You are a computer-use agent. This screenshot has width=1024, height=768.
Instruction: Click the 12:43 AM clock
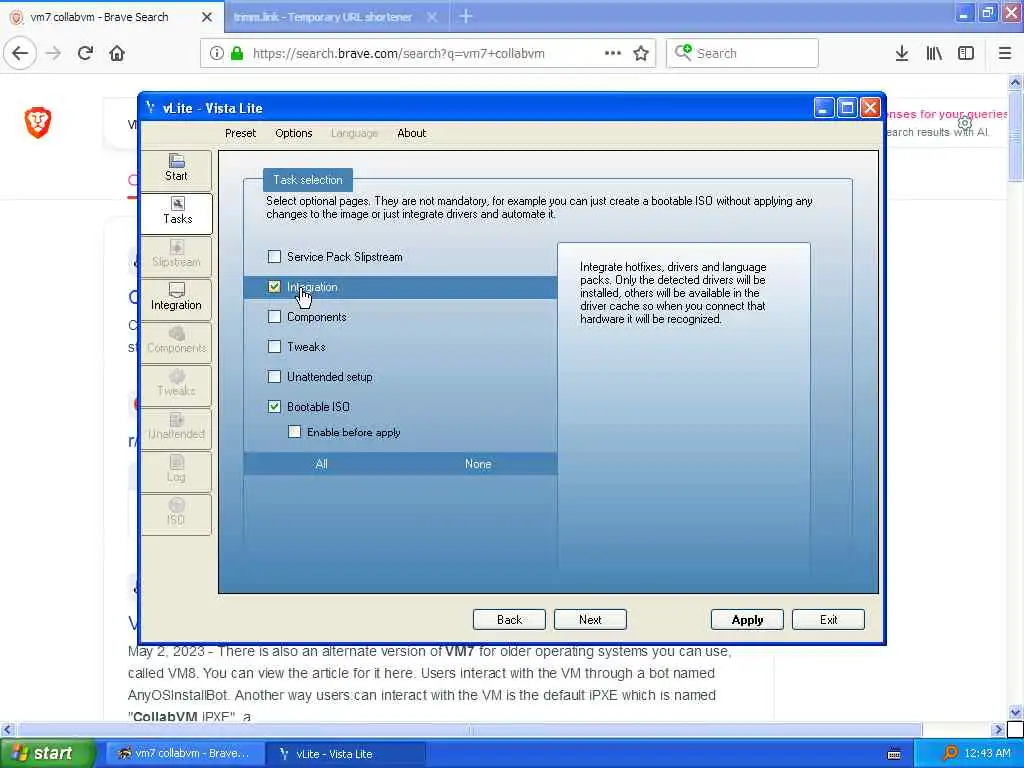987,754
